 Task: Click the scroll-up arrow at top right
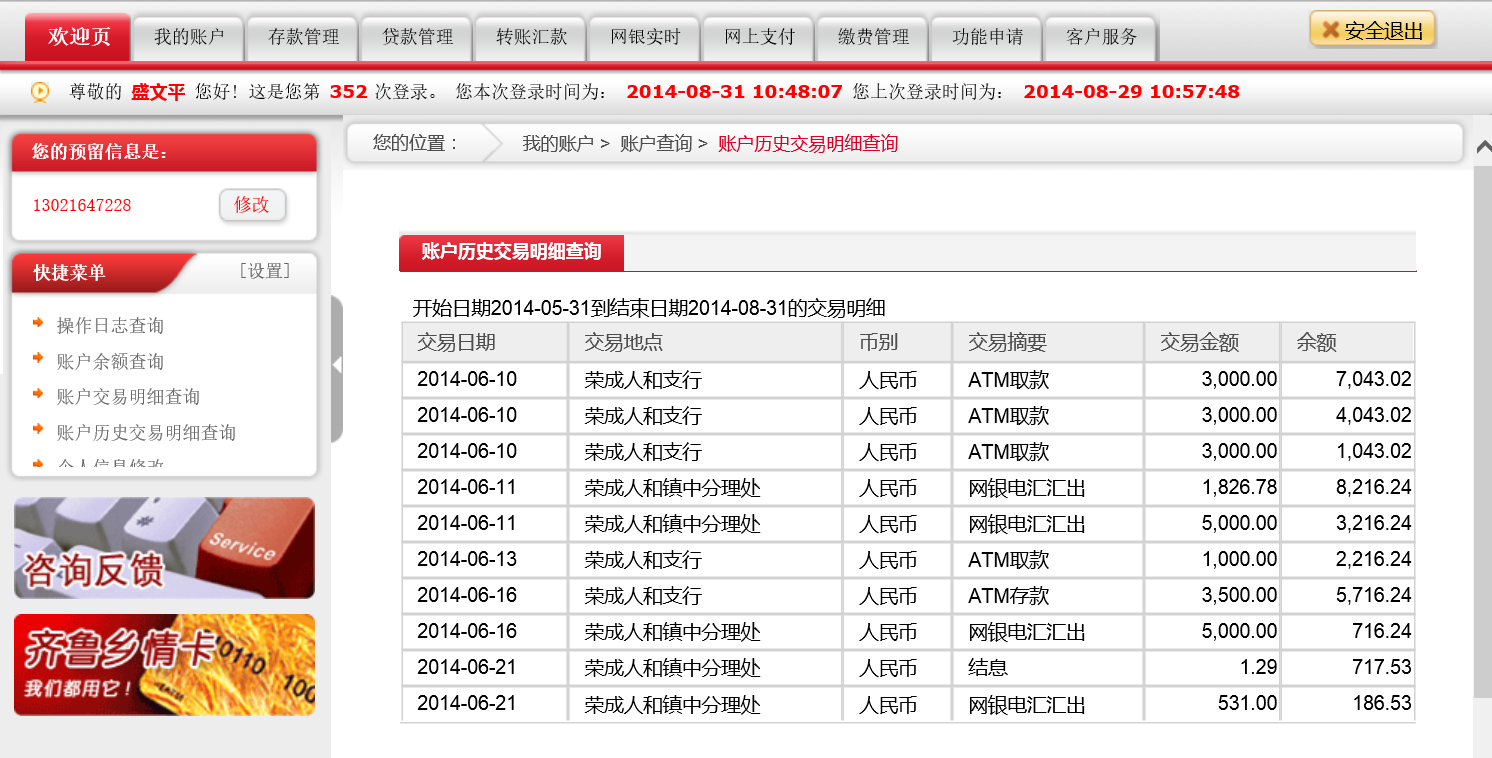pos(1483,147)
